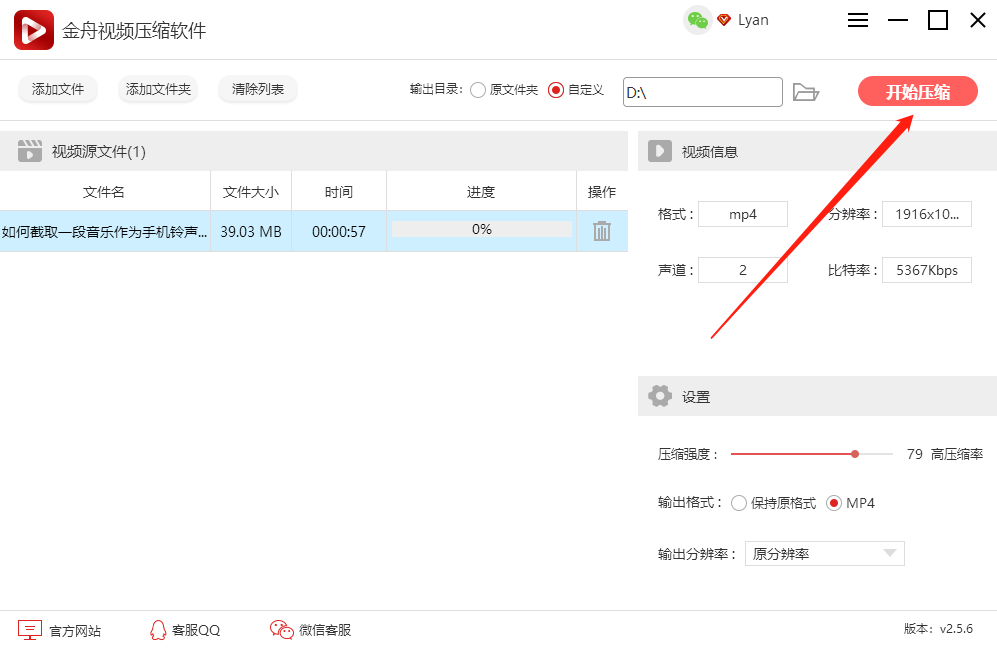Click the 设置 gear icon

click(659, 396)
